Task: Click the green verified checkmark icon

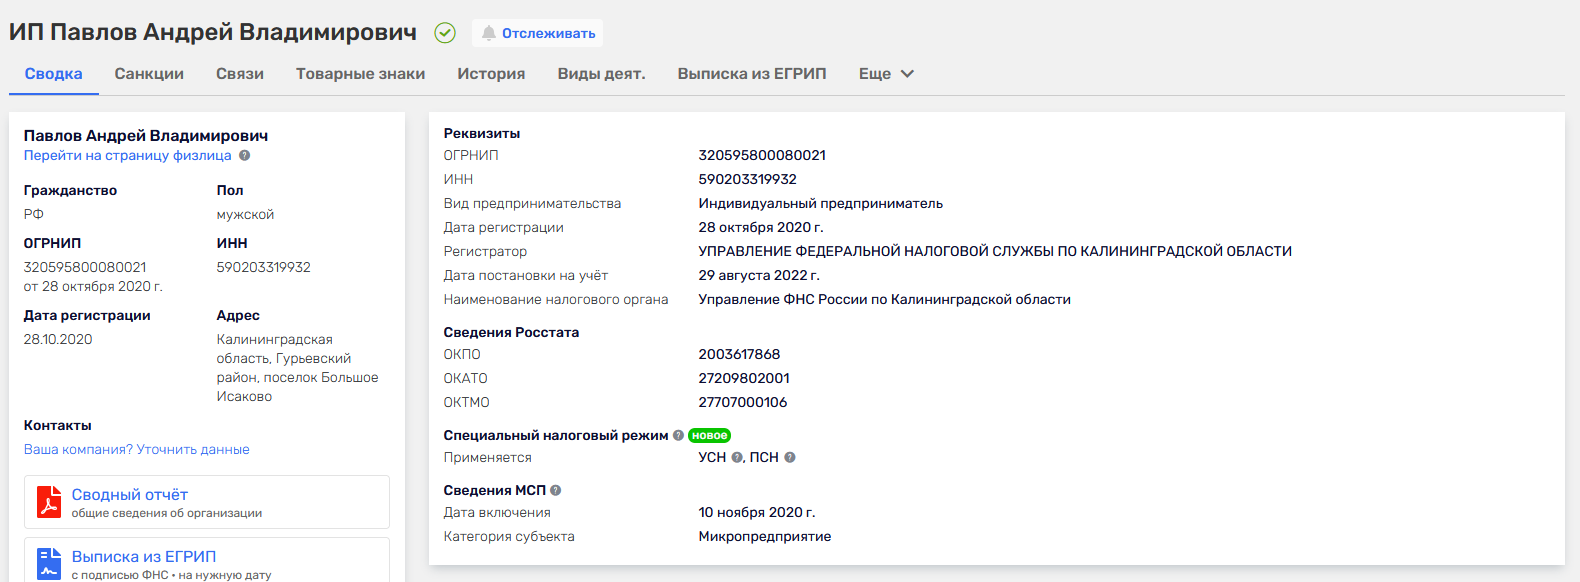Action: (445, 33)
